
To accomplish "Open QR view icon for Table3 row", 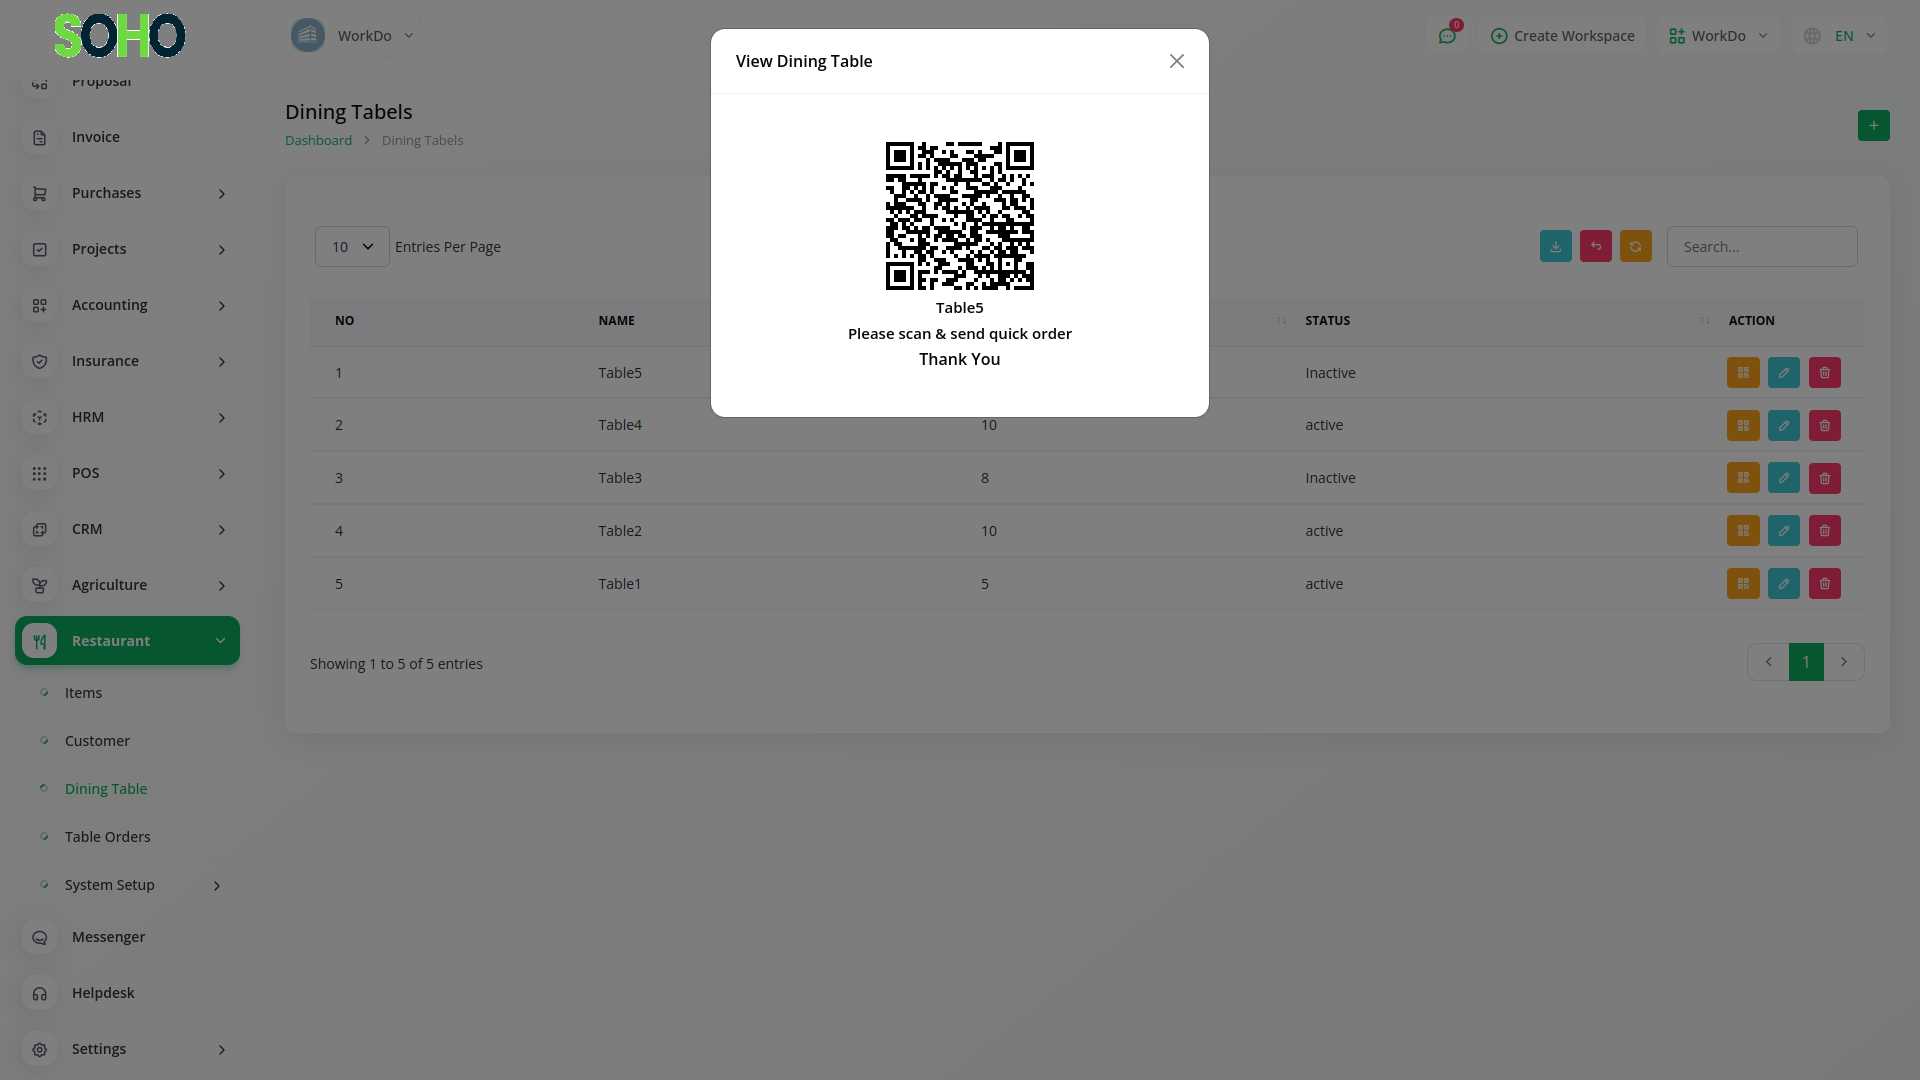I will pos(1743,478).
